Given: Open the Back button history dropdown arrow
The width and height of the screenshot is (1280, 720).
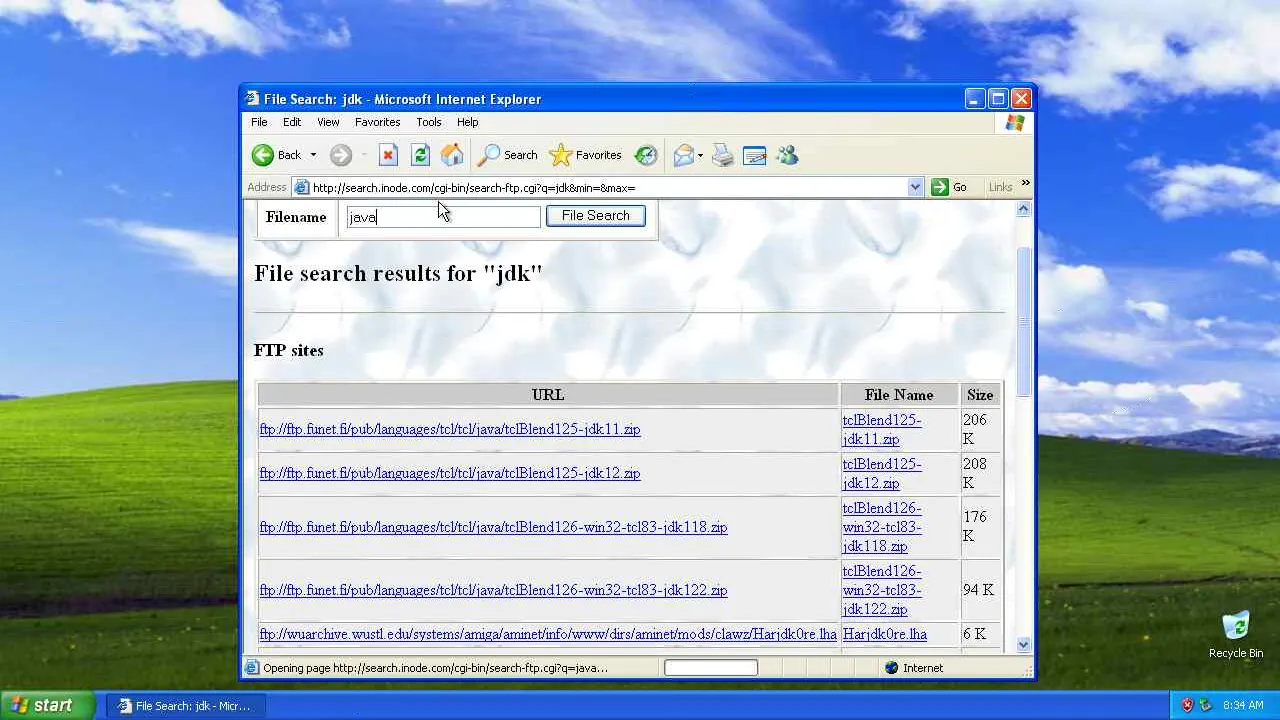Looking at the screenshot, I should point(313,155).
